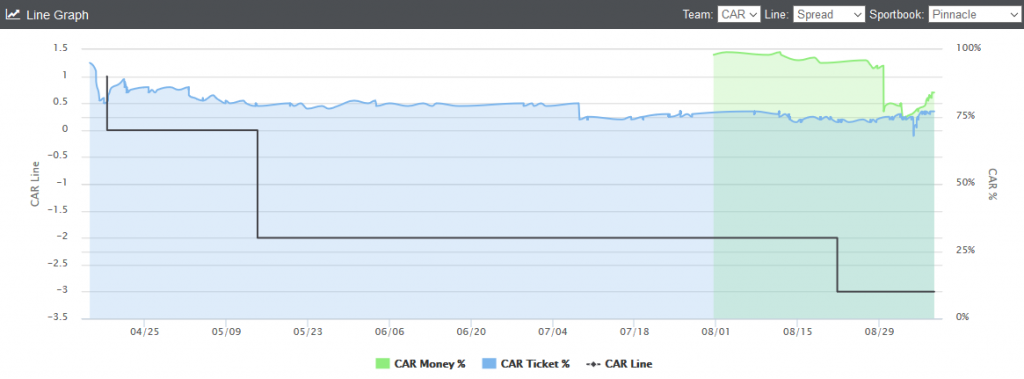Click the 07/04 x-axis date label

(552, 331)
